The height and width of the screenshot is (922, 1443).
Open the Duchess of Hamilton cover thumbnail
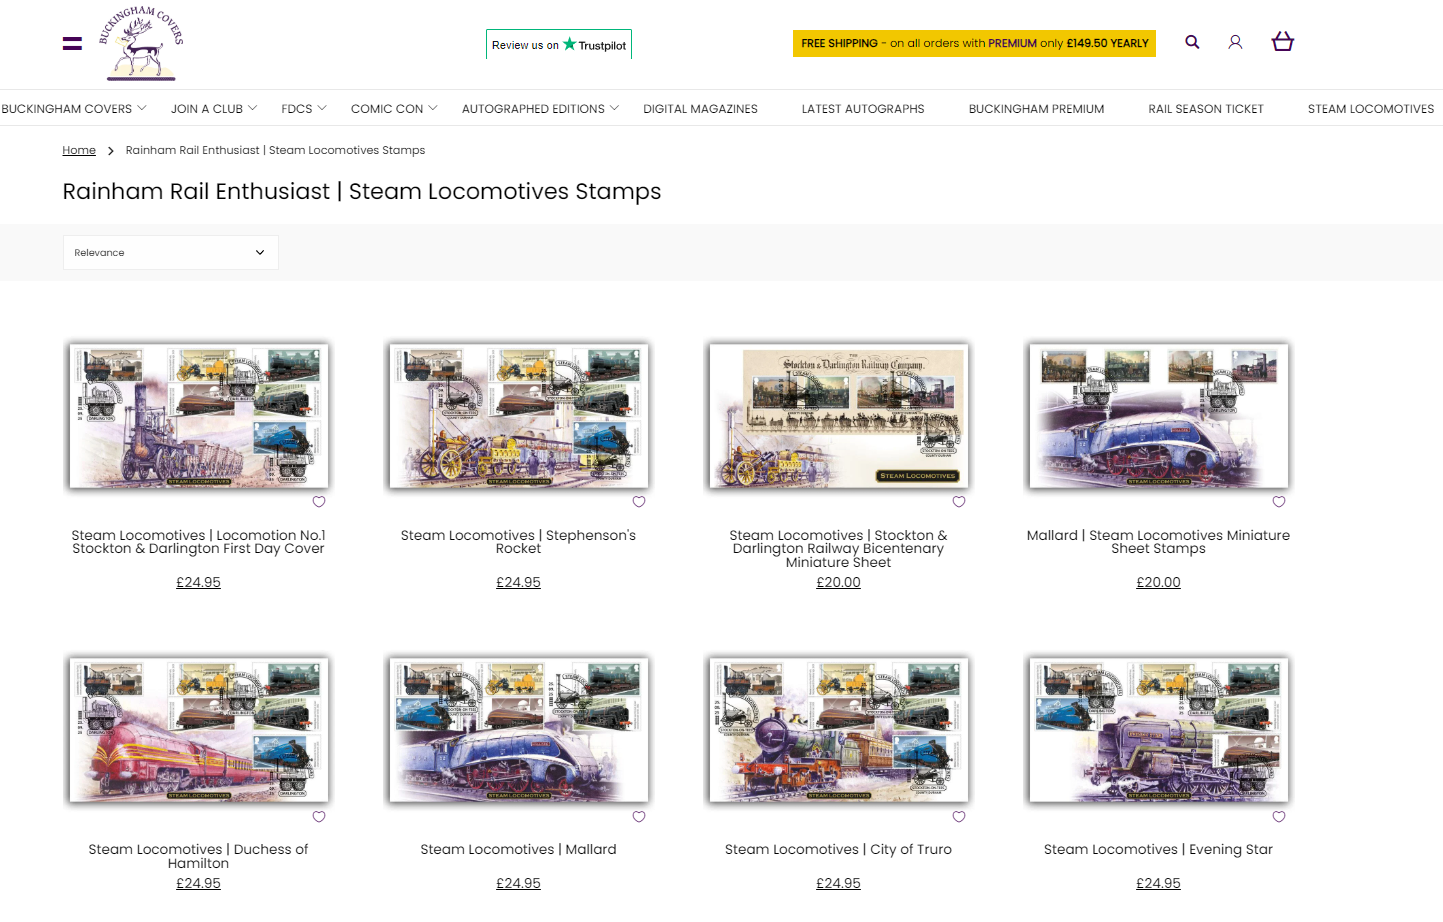pyautogui.click(x=198, y=729)
